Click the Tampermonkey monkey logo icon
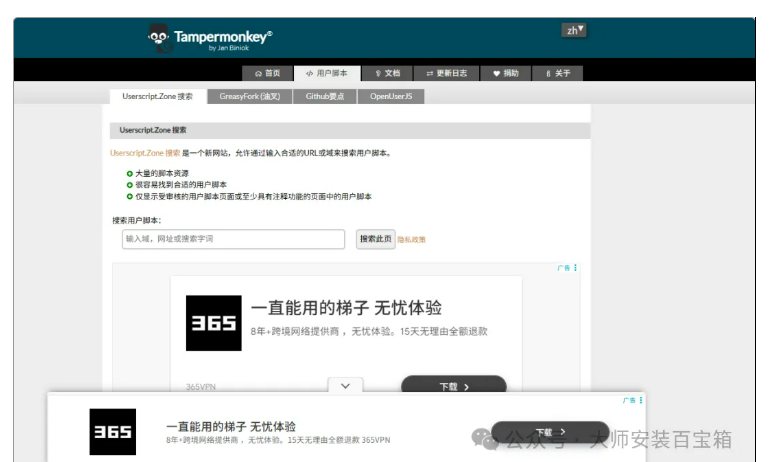Screen dimensions: 773x462 pyautogui.click(x=160, y=37)
